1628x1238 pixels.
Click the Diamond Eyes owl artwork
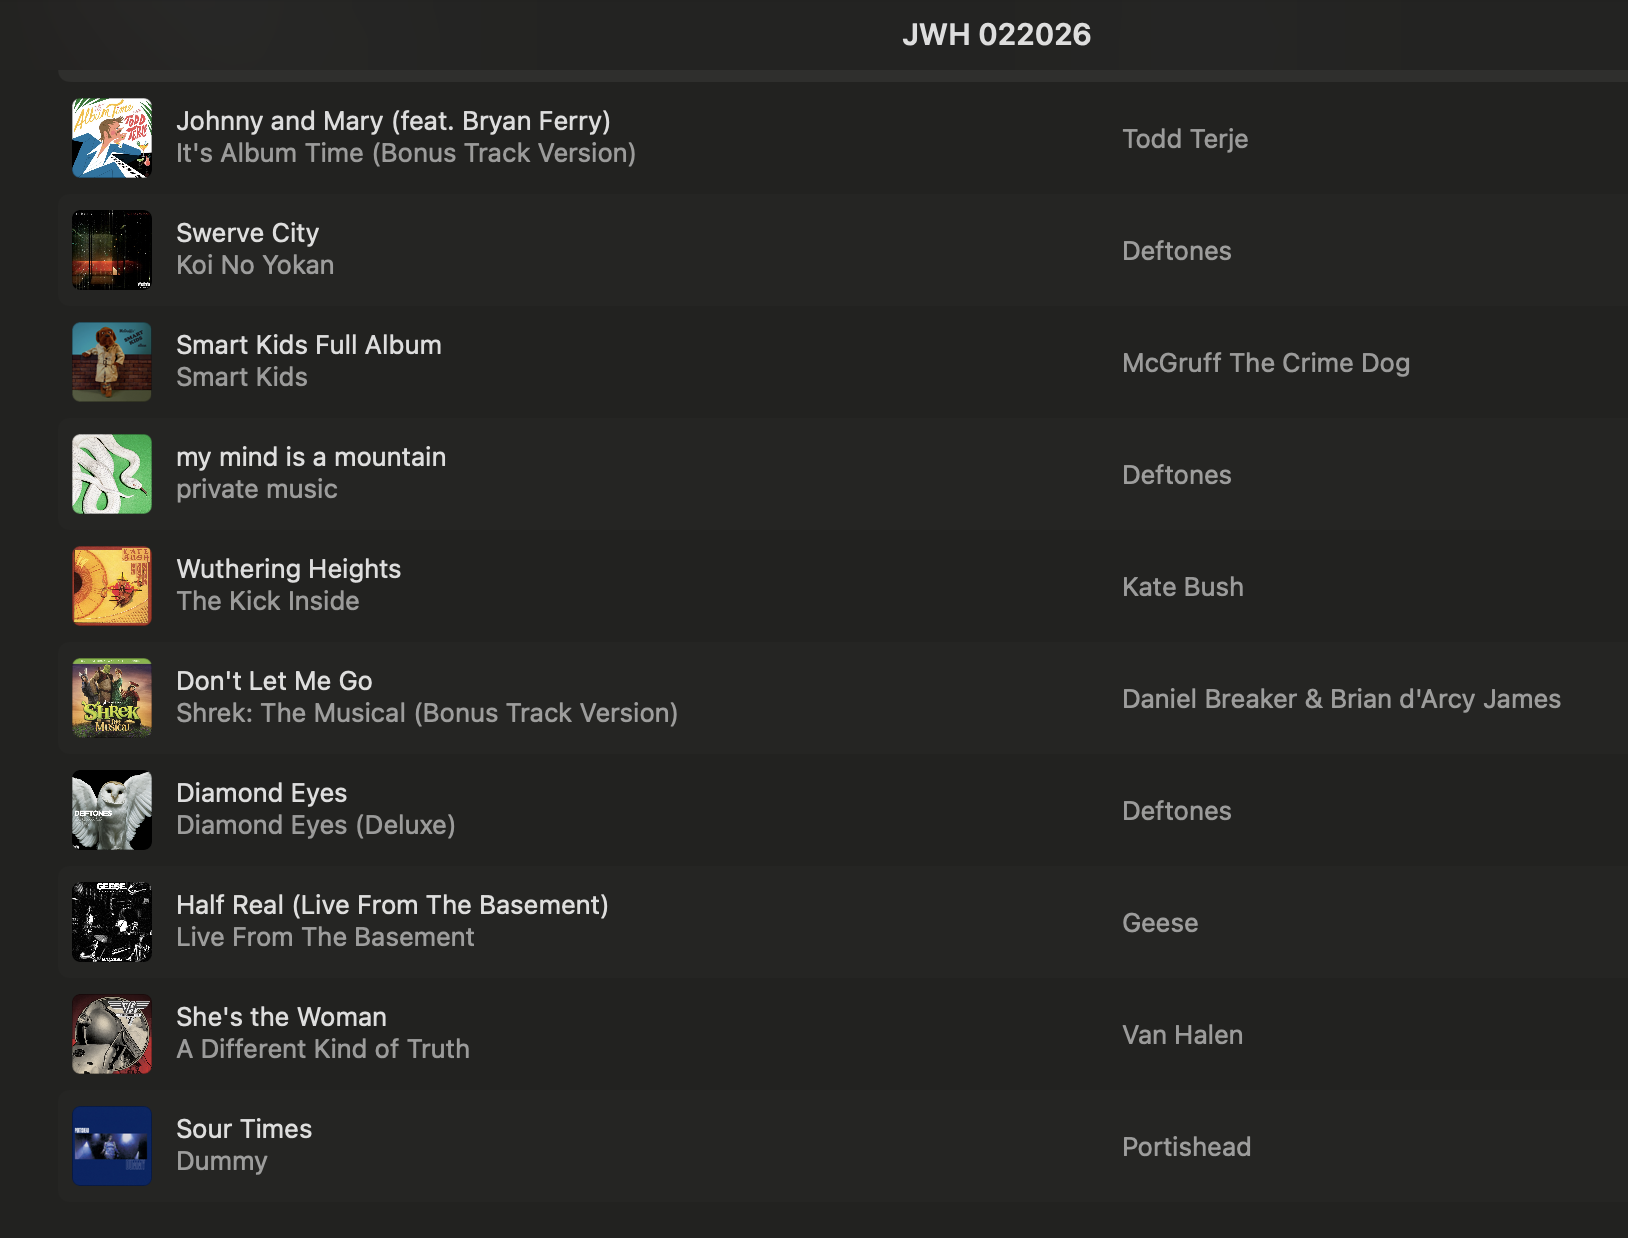[112, 810]
